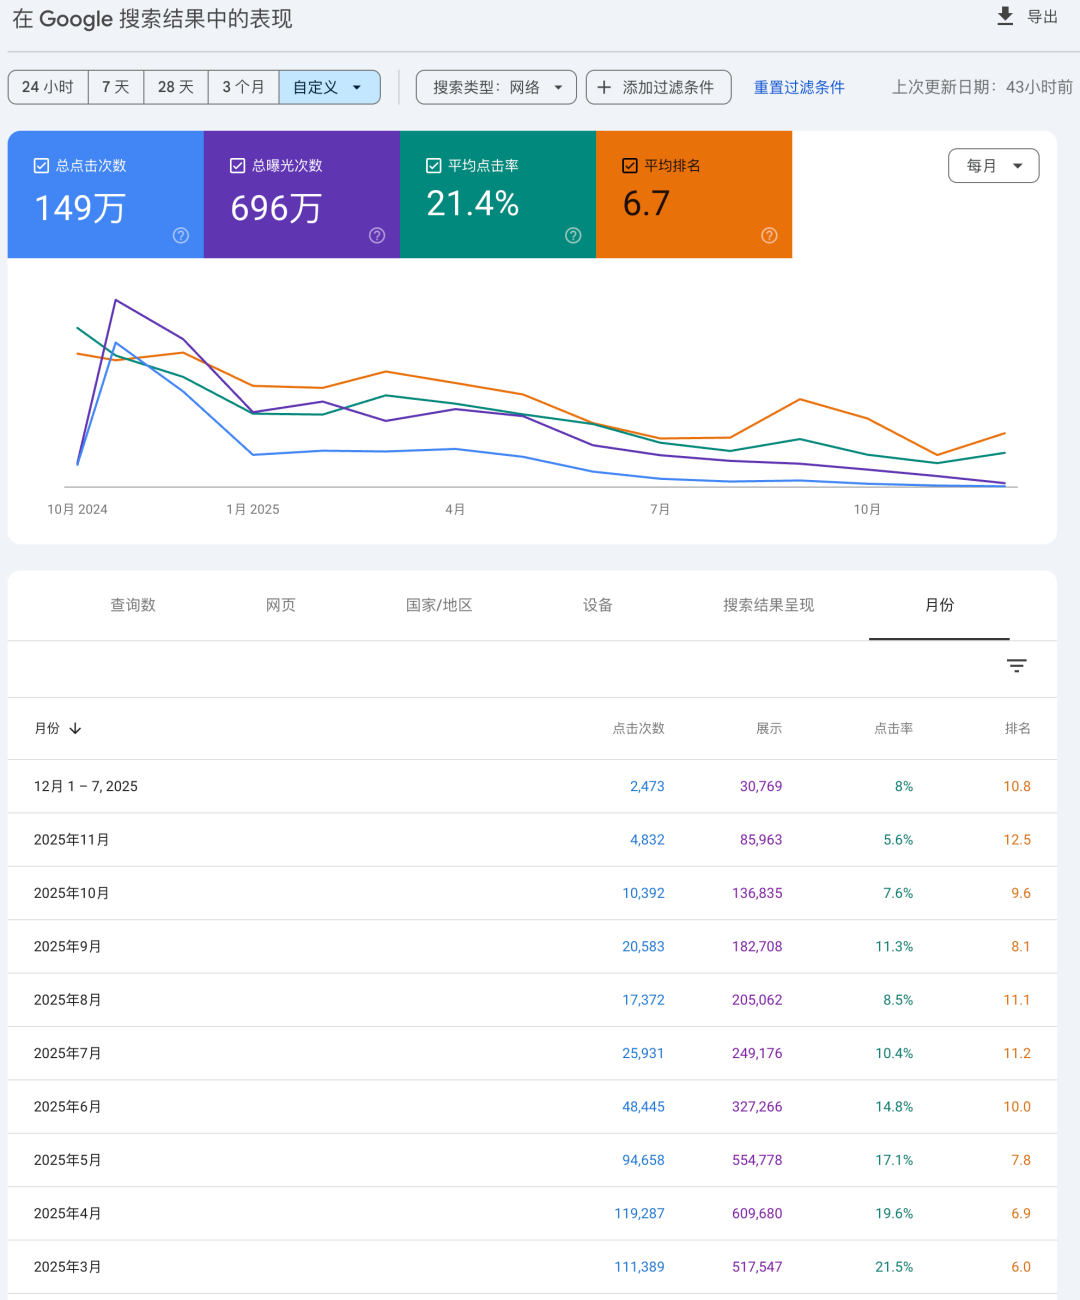Sort by 点击次数 column header
The width and height of the screenshot is (1080, 1300).
click(638, 728)
